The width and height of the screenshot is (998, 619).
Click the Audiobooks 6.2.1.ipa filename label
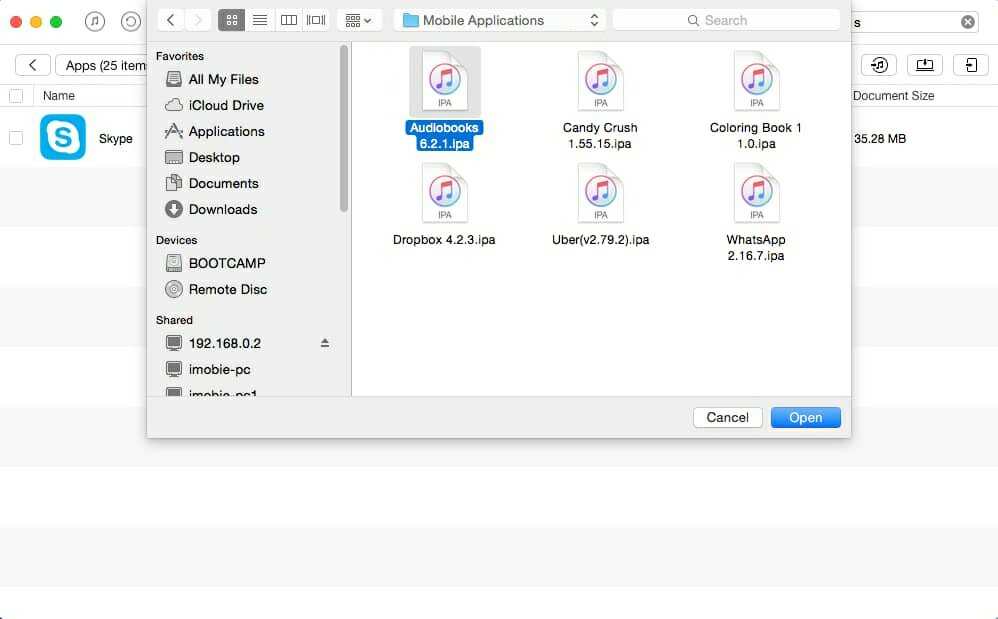(444, 136)
